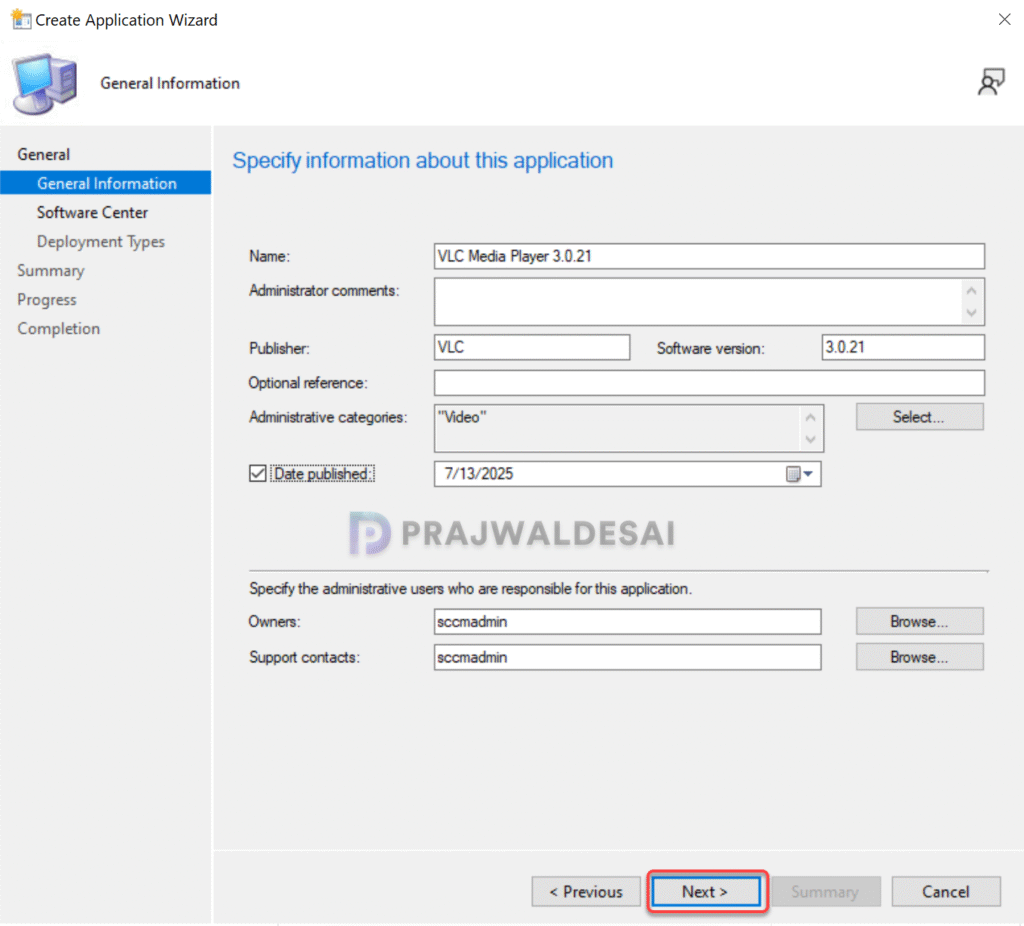Viewport: 1024px width, 926px height.
Task: Click the date value 7/13/2025
Action: (479, 474)
